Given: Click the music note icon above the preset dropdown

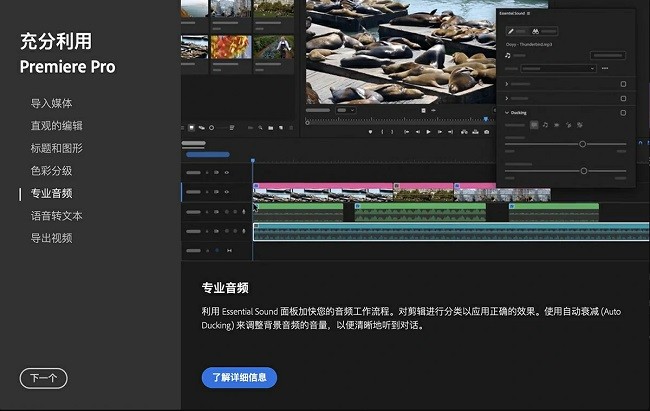Looking at the screenshot, I should pyautogui.click(x=508, y=56).
